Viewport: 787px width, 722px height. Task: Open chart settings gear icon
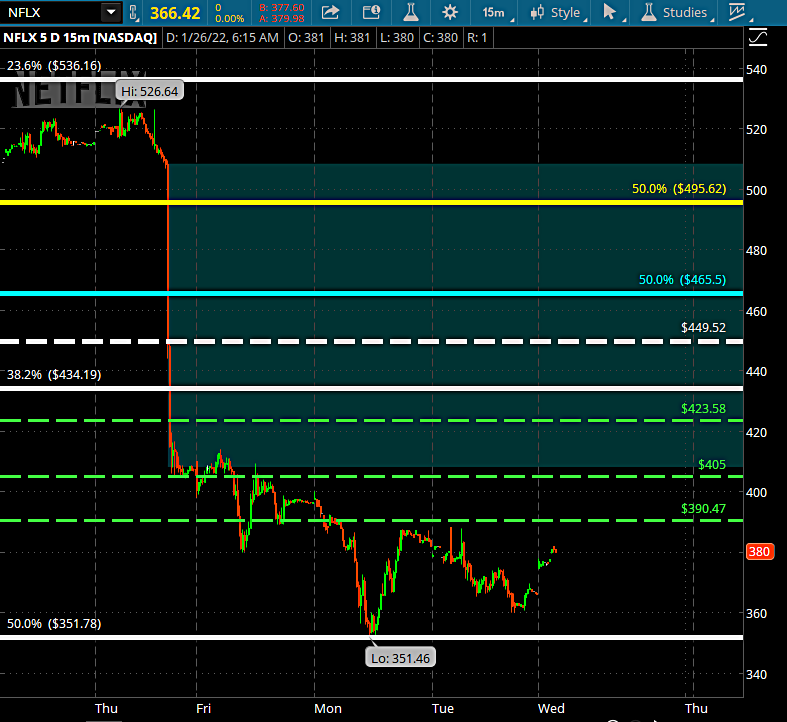point(450,12)
